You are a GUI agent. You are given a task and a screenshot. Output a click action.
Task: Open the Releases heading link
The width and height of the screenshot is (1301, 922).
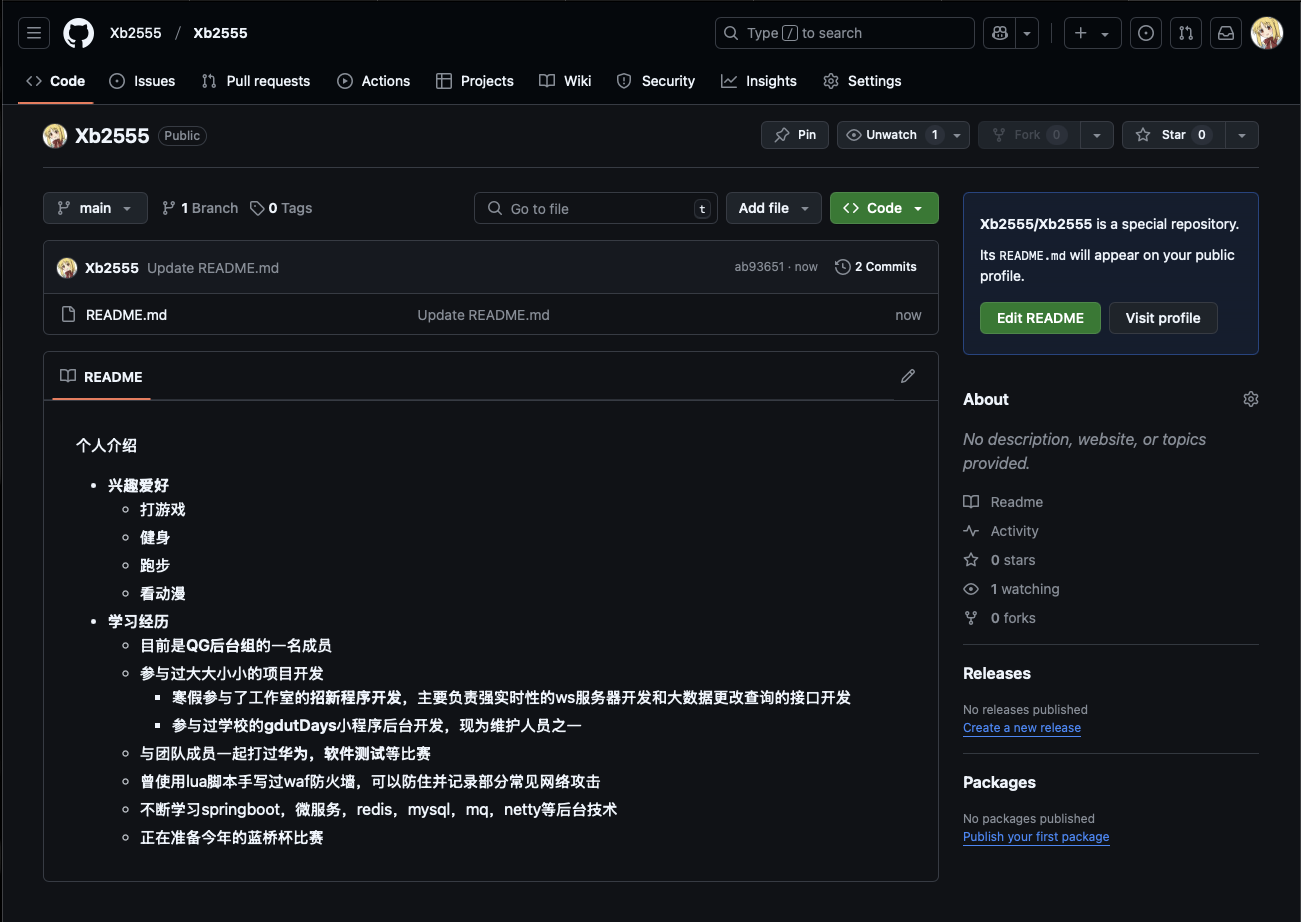coord(997,674)
